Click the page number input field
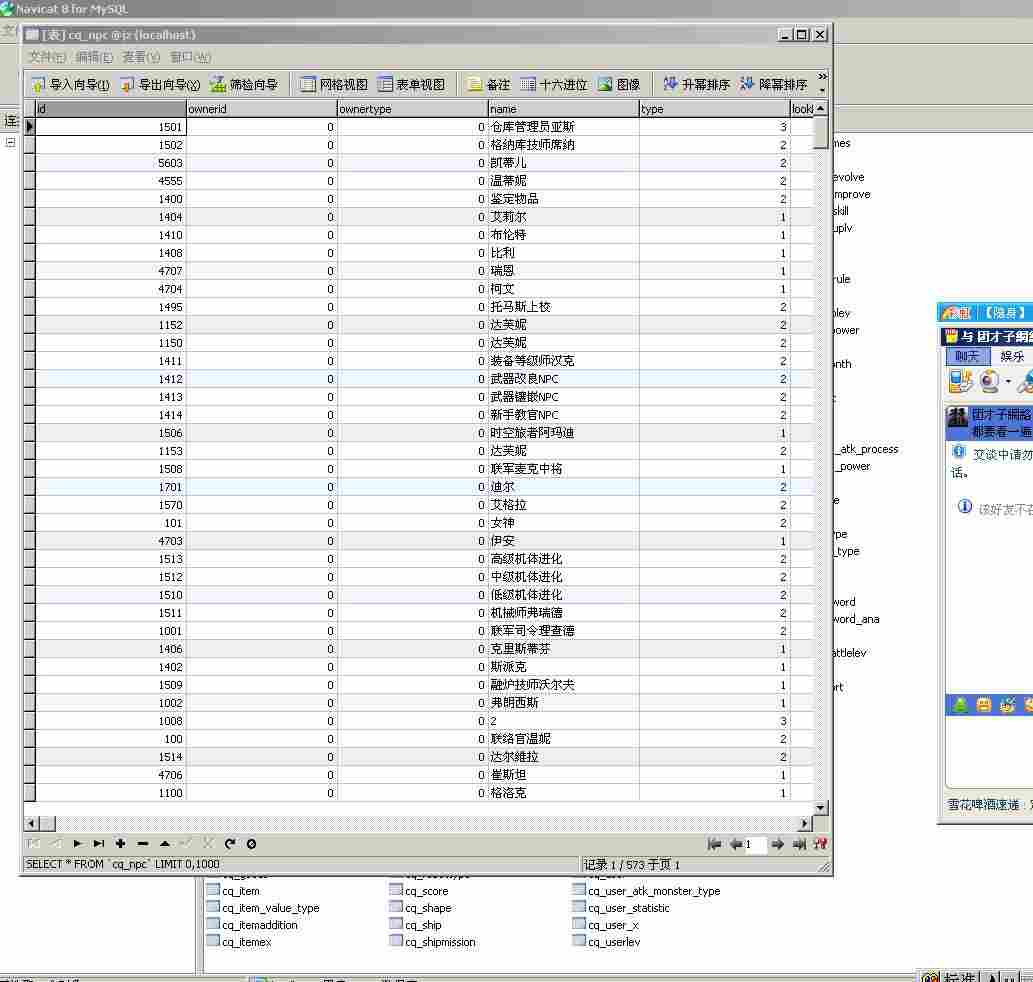This screenshot has width=1033, height=982. [x=754, y=845]
